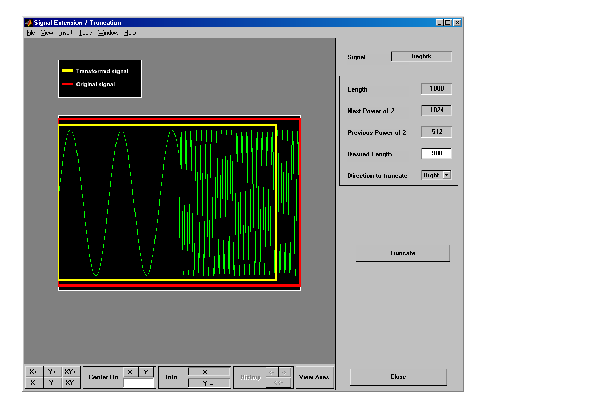Open the Window menu
This screenshot has height=413, width=600.
108,33
